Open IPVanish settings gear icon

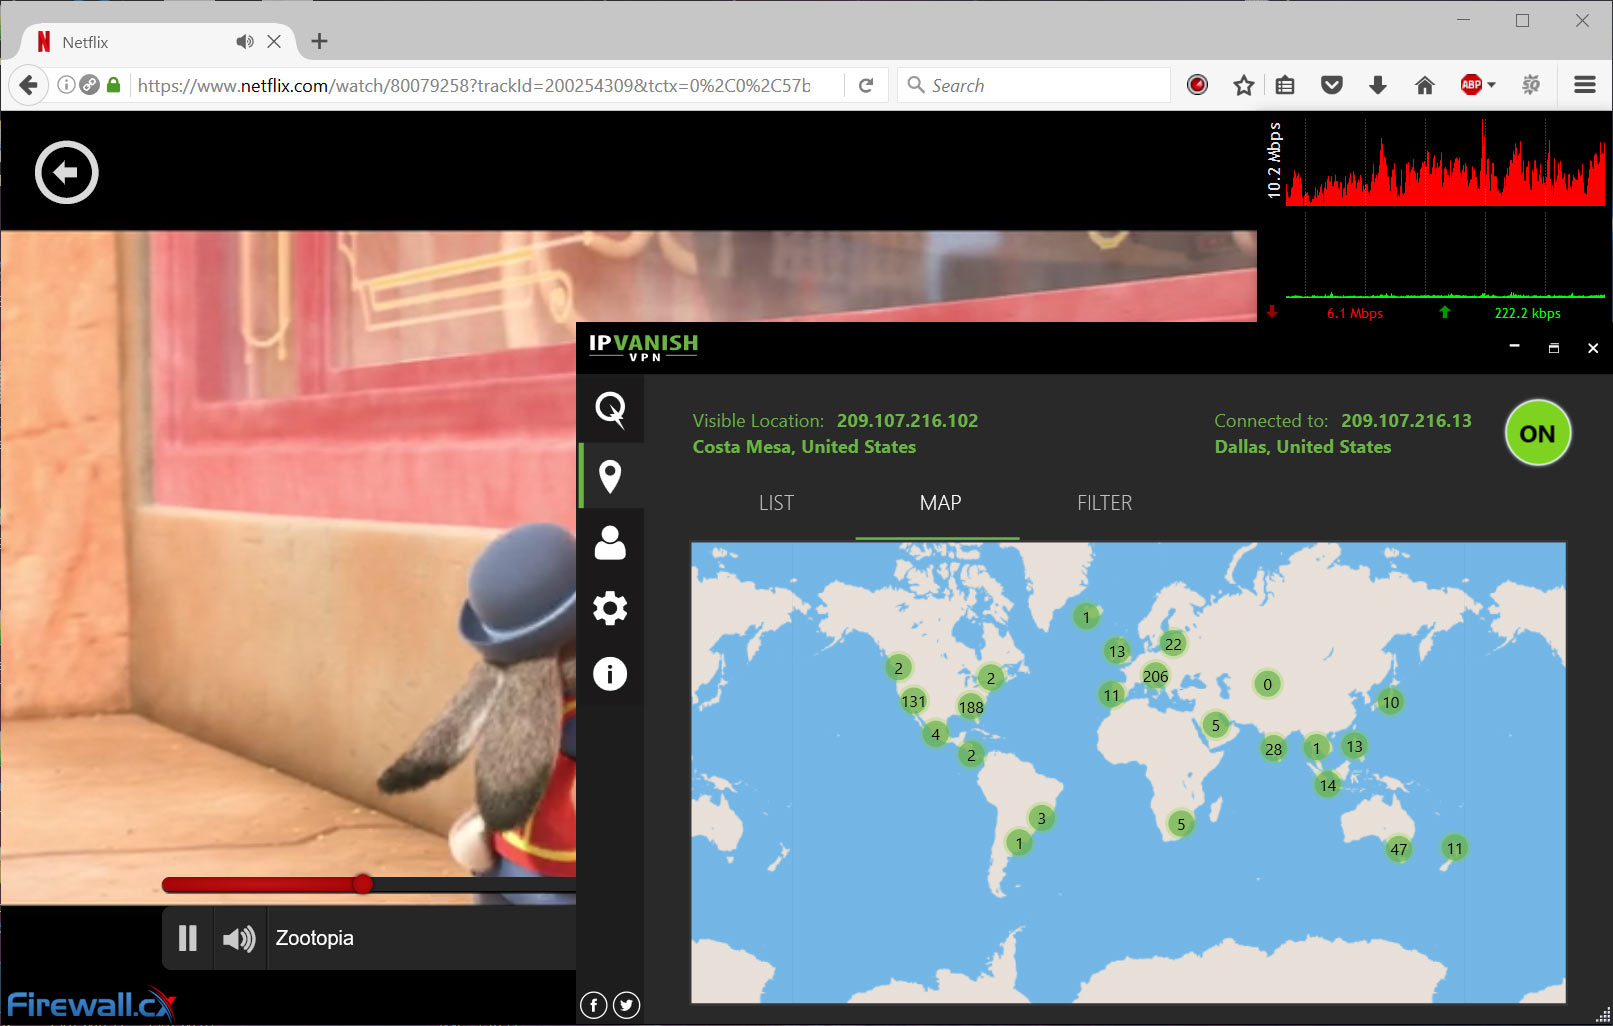click(610, 608)
